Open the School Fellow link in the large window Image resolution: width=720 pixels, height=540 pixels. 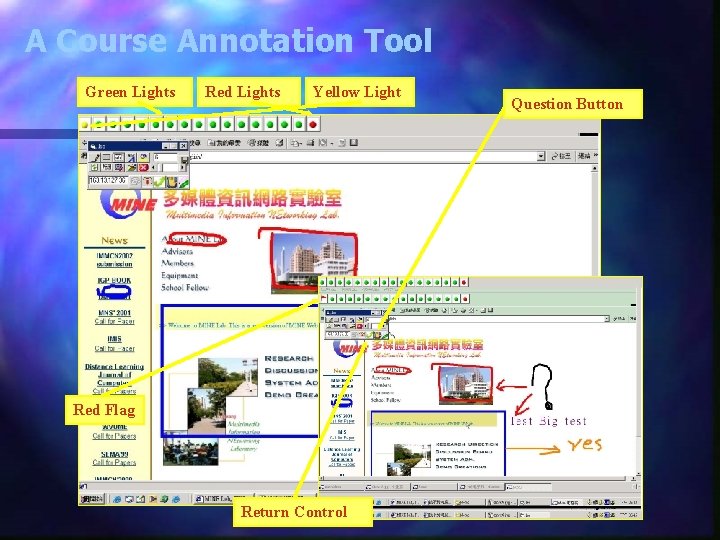[x=185, y=287]
